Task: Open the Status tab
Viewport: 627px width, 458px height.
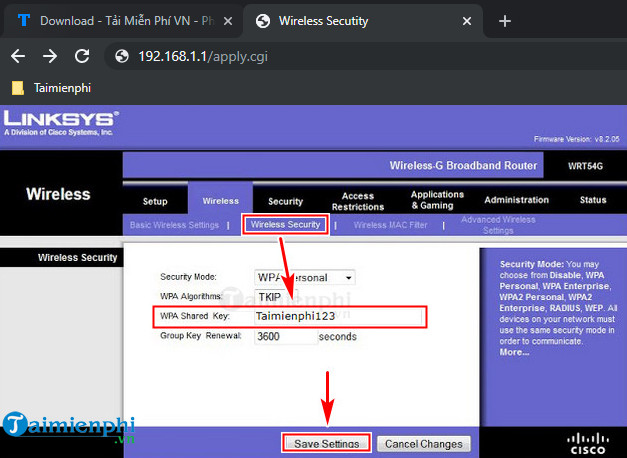Action: click(593, 200)
